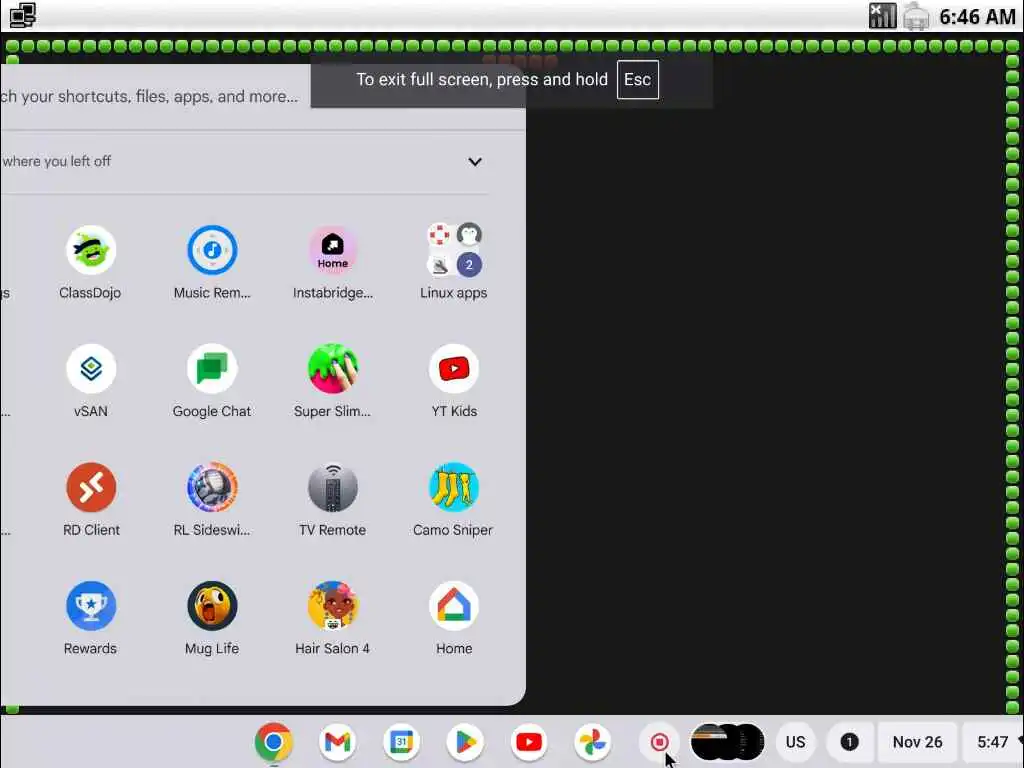Open the RL Sideswipe game

pyautogui.click(x=212, y=487)
